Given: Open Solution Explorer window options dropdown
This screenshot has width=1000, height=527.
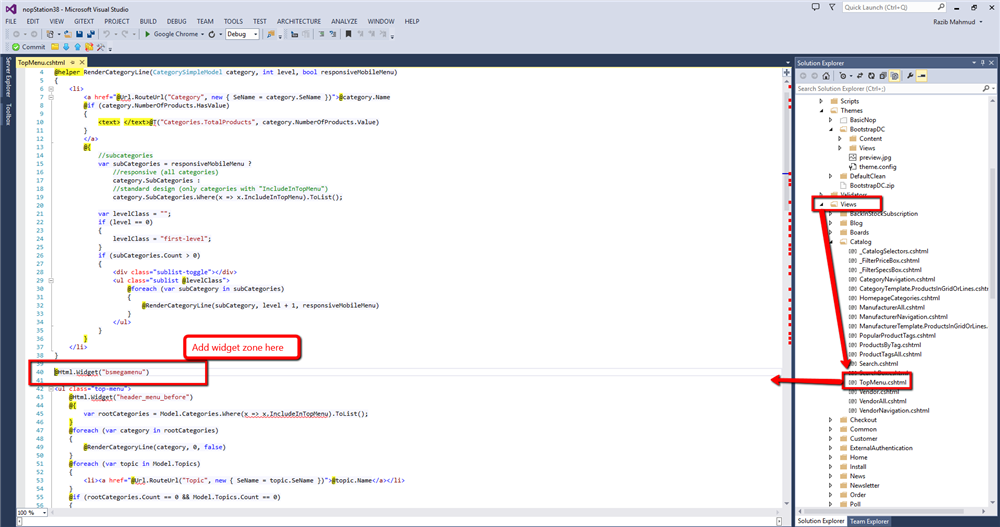Looking at the screenshot, I should click(974, 63).
